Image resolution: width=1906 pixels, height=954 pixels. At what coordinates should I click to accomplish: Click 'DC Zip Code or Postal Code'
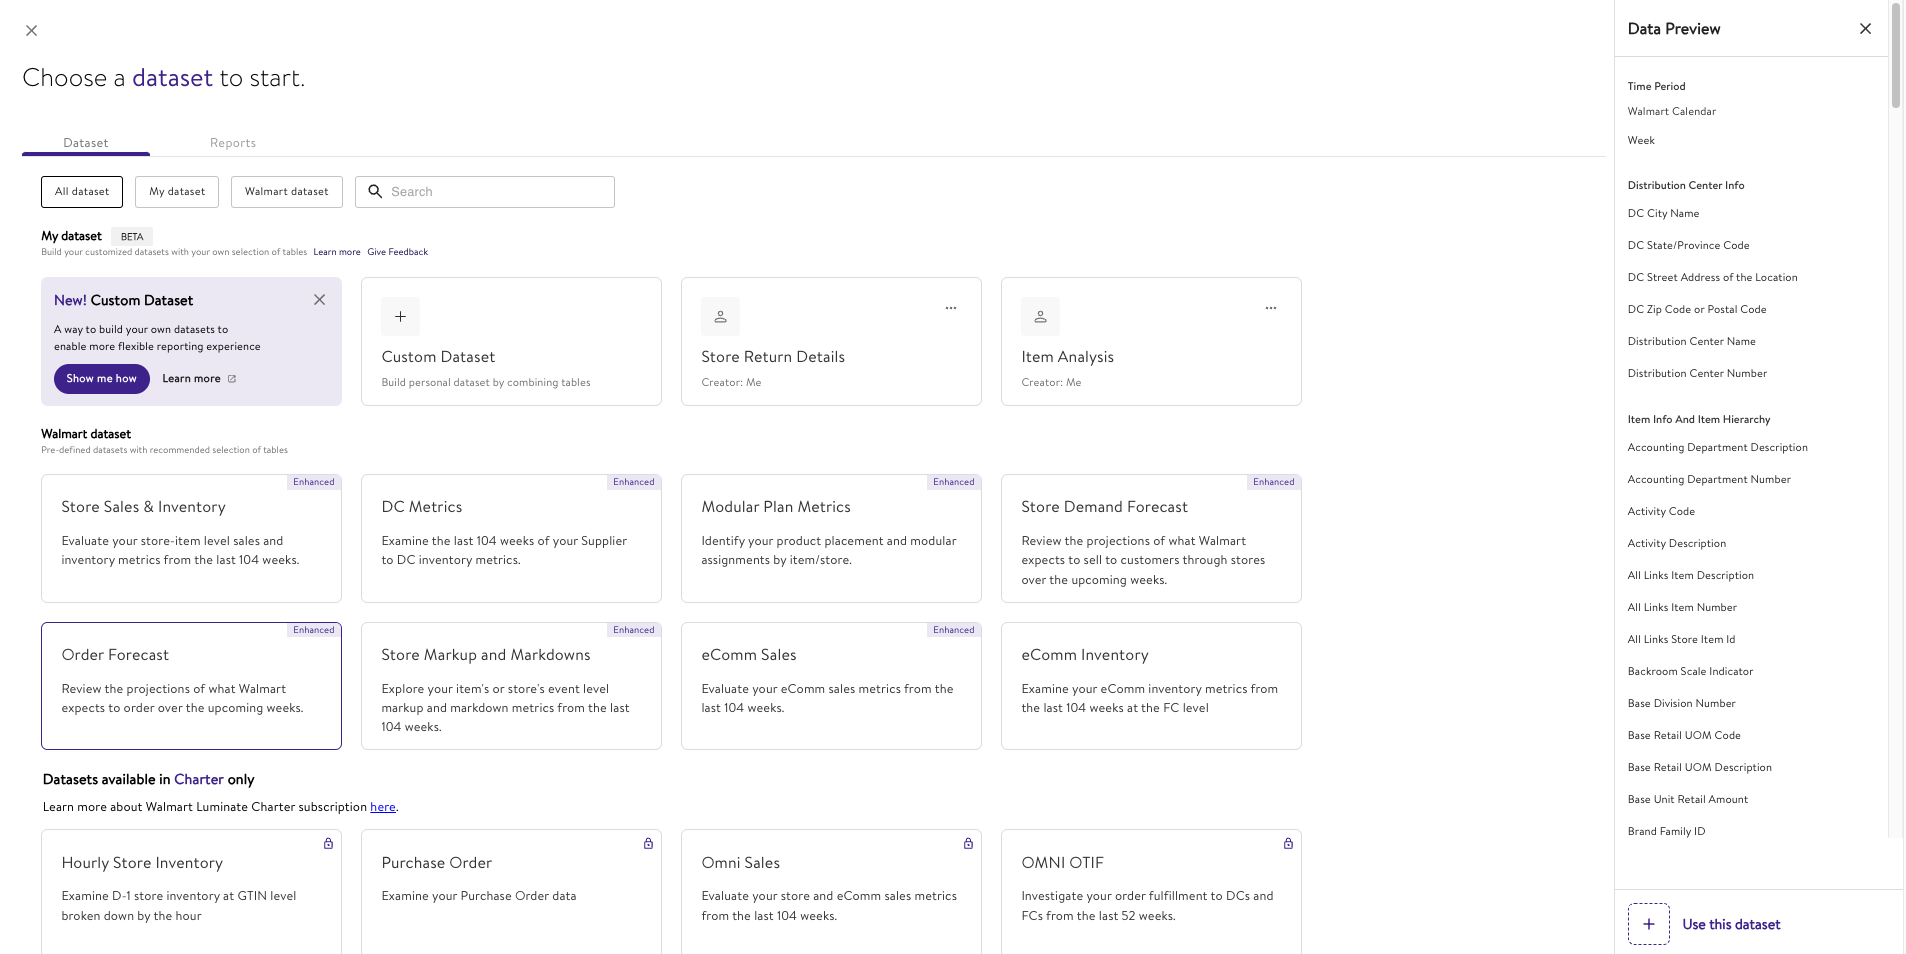pyautogui.click(x=1697, y=310)
